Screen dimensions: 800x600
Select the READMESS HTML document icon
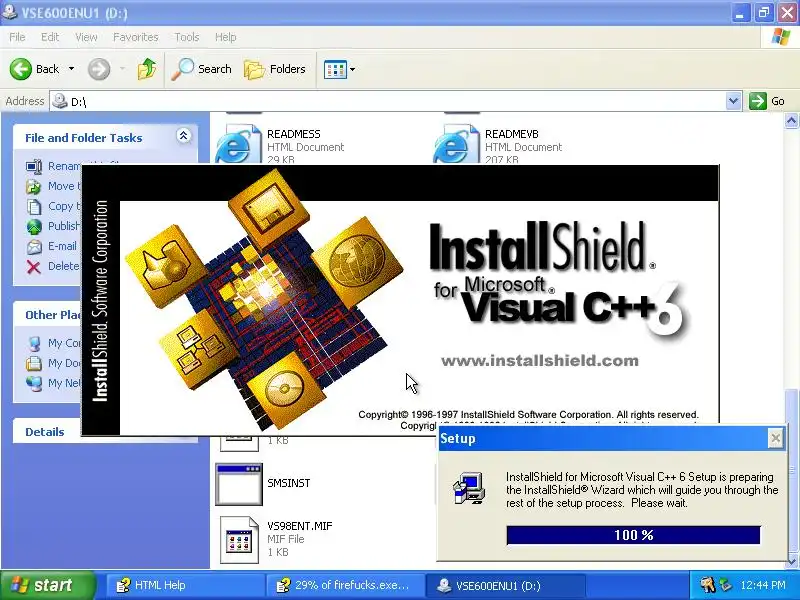238,144
